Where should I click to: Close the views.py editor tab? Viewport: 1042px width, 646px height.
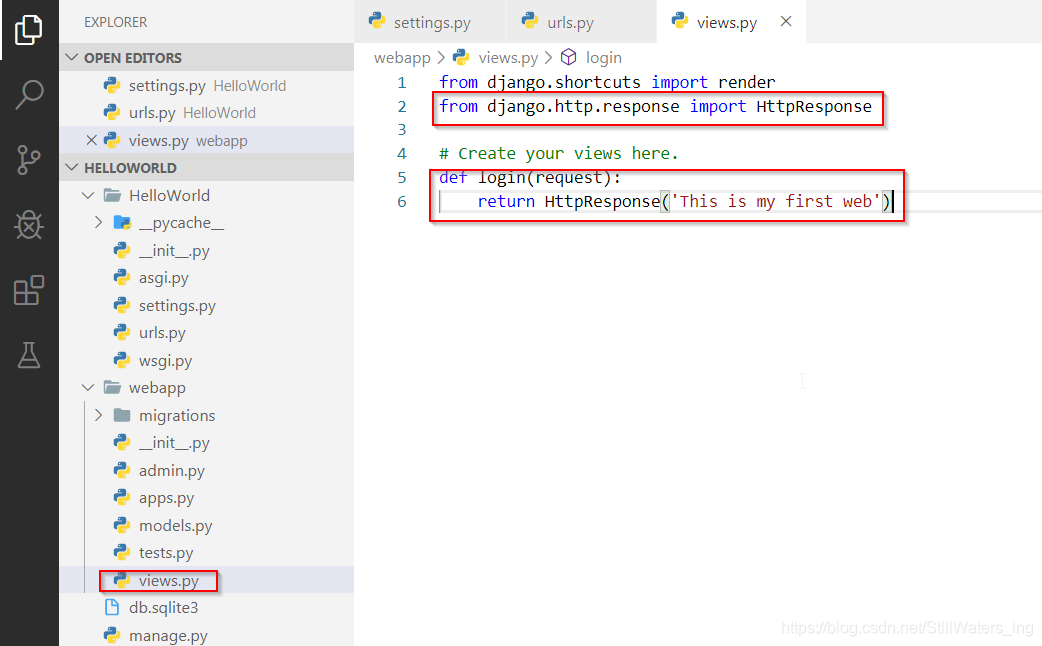(785, 21)
